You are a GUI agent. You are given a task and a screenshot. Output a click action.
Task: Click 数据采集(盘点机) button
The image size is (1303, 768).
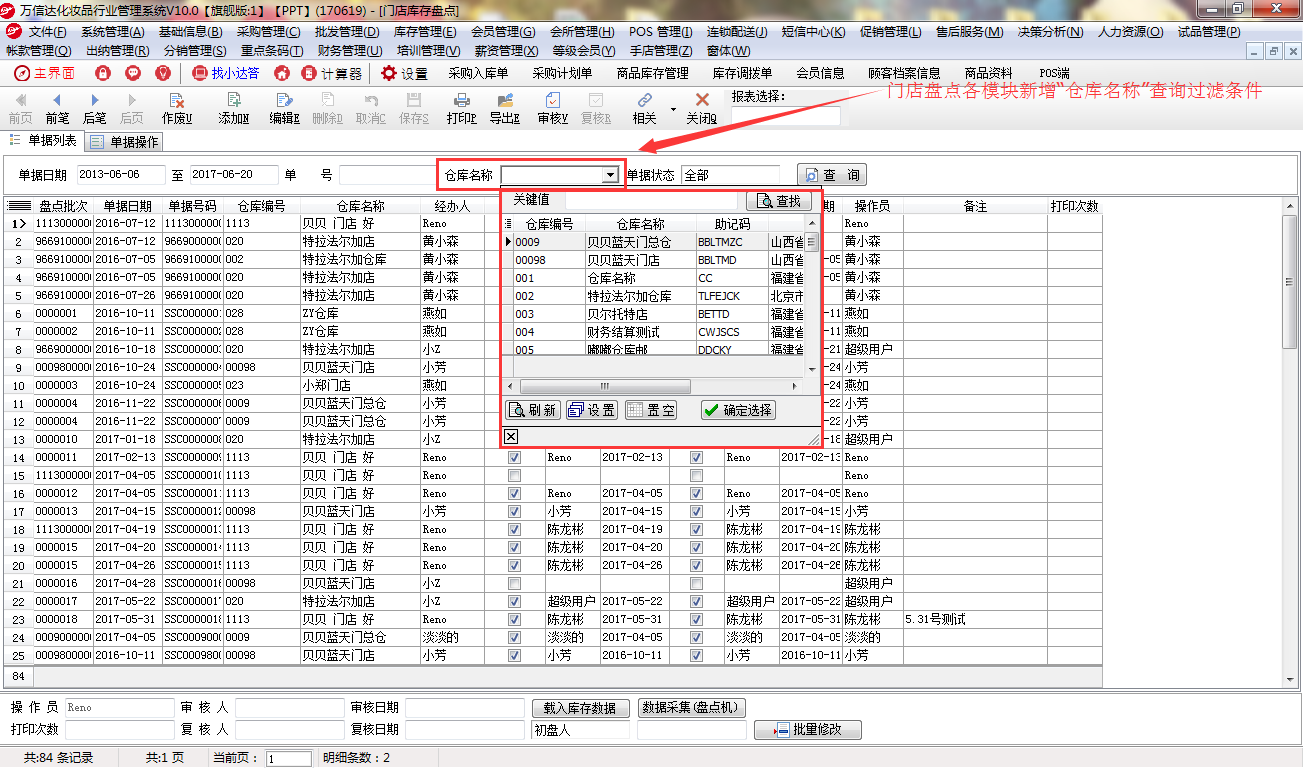(691, 708)
